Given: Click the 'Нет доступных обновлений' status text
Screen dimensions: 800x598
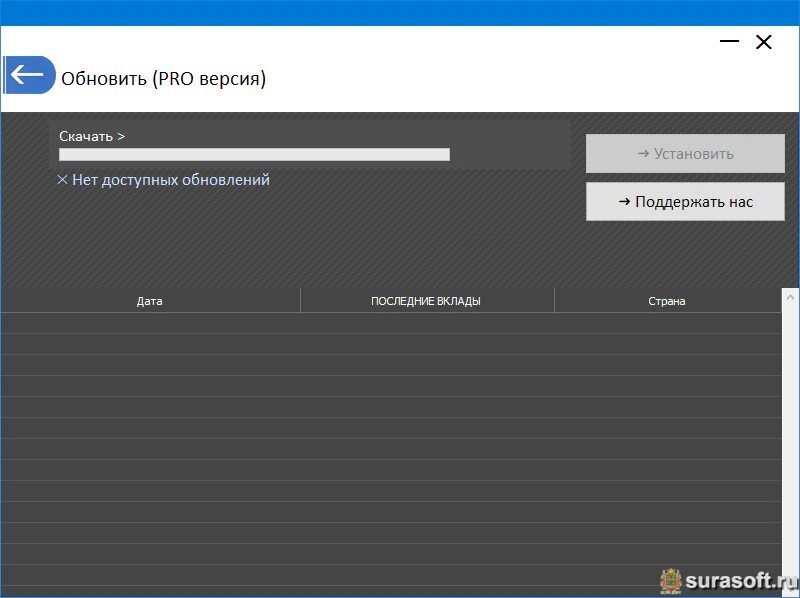Looking at the screenshot, I should (170, 181).
